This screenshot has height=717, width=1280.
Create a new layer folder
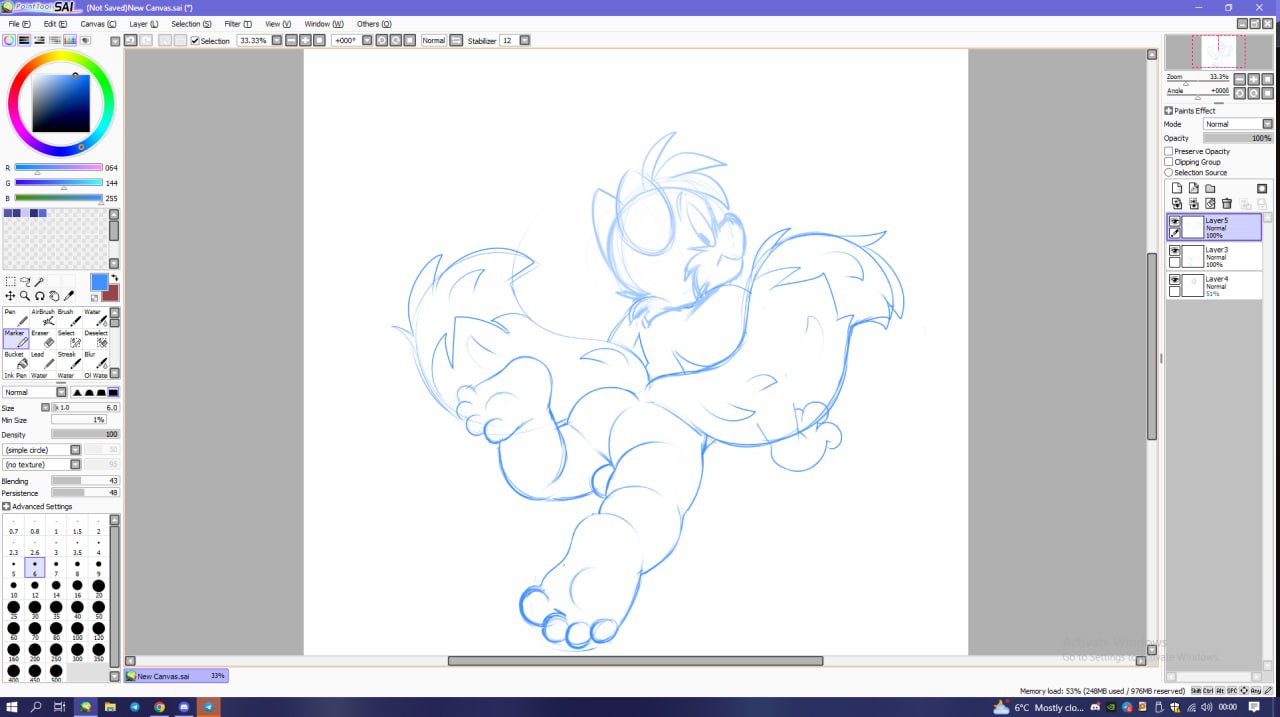point(1210,188)
